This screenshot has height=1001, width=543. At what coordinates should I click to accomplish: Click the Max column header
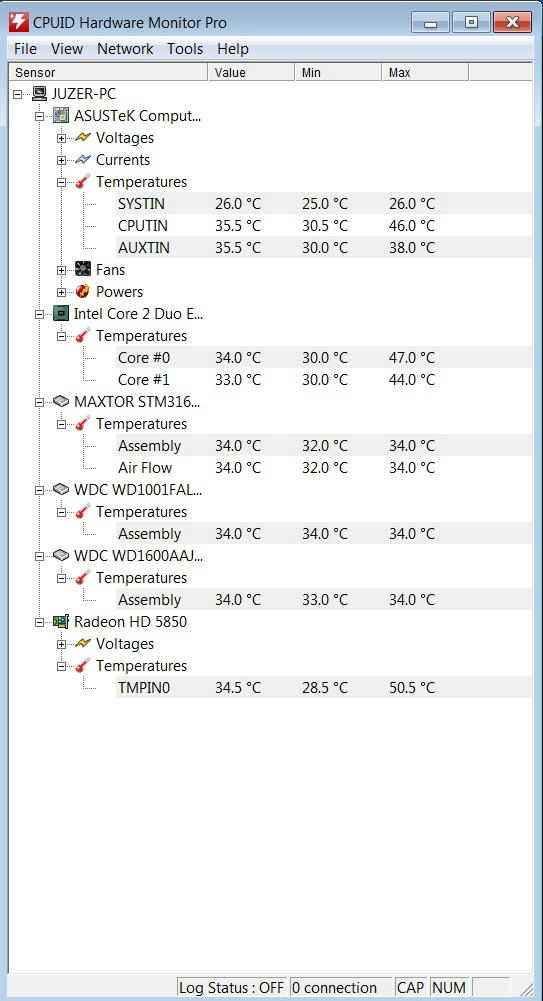tap(425, 72)
